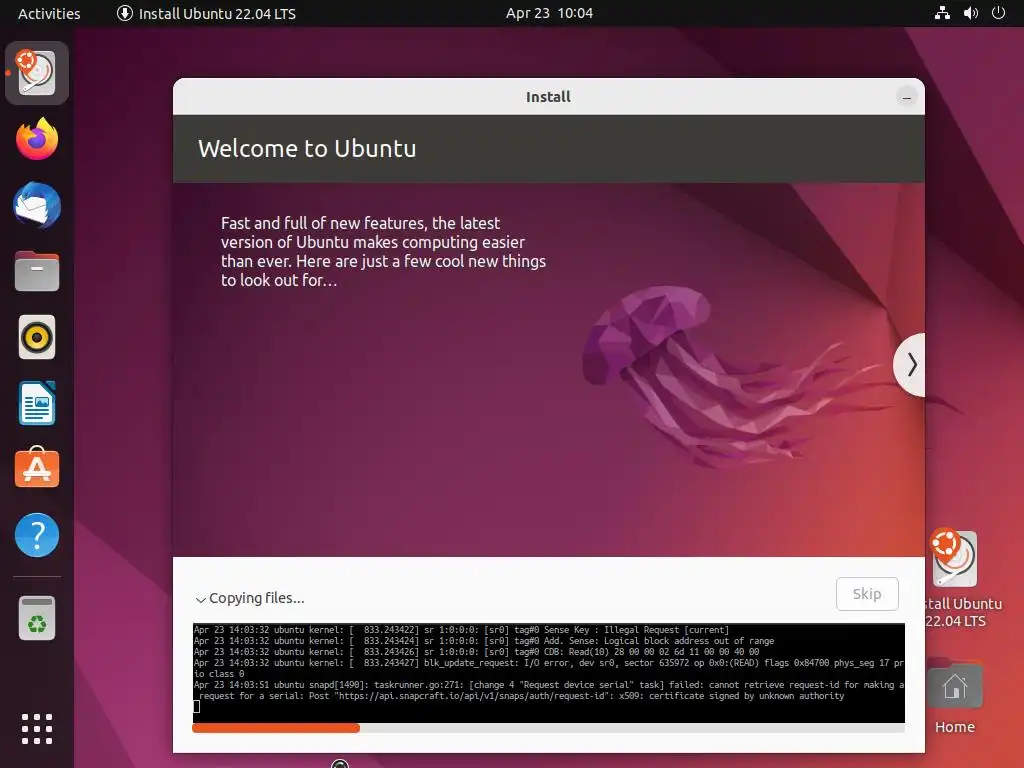
Task: Click the volume speaker icon in top bar
Action: (970, 13)
